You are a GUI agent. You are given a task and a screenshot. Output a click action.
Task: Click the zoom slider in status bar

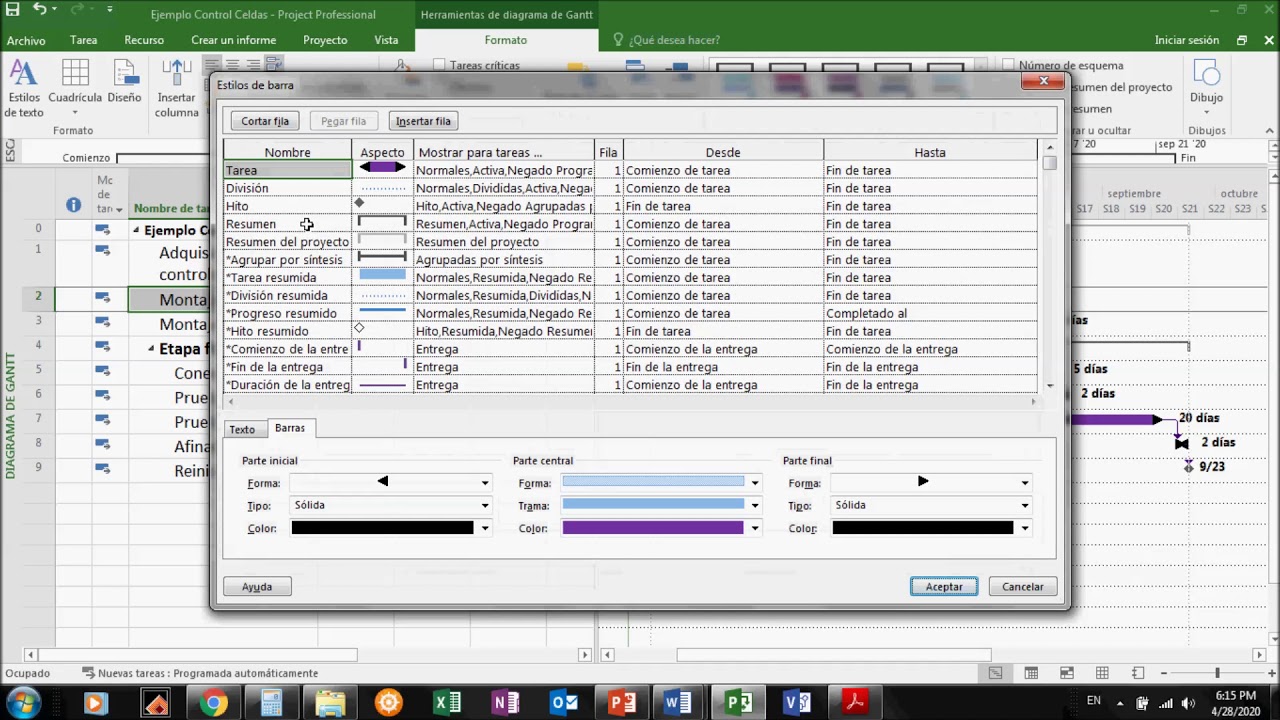point(1217,673)
